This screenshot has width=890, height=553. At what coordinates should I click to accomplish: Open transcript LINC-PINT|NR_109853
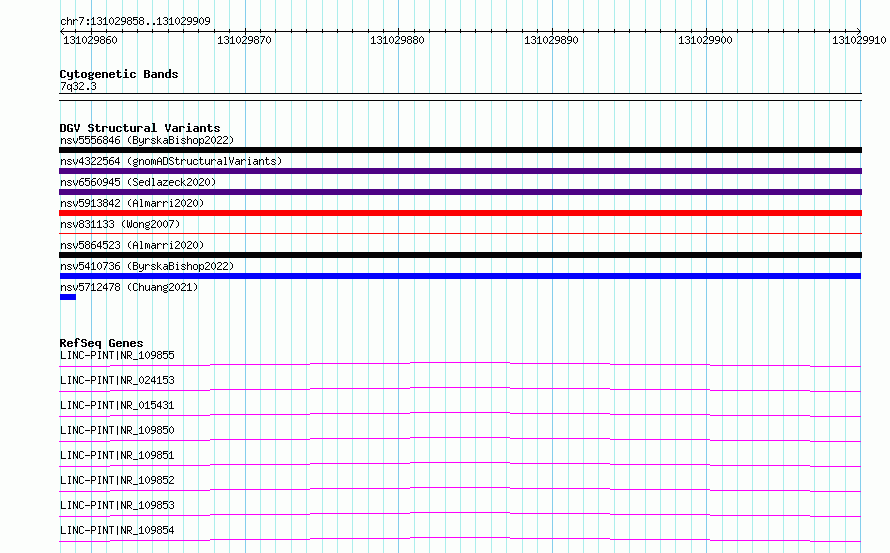117,505
